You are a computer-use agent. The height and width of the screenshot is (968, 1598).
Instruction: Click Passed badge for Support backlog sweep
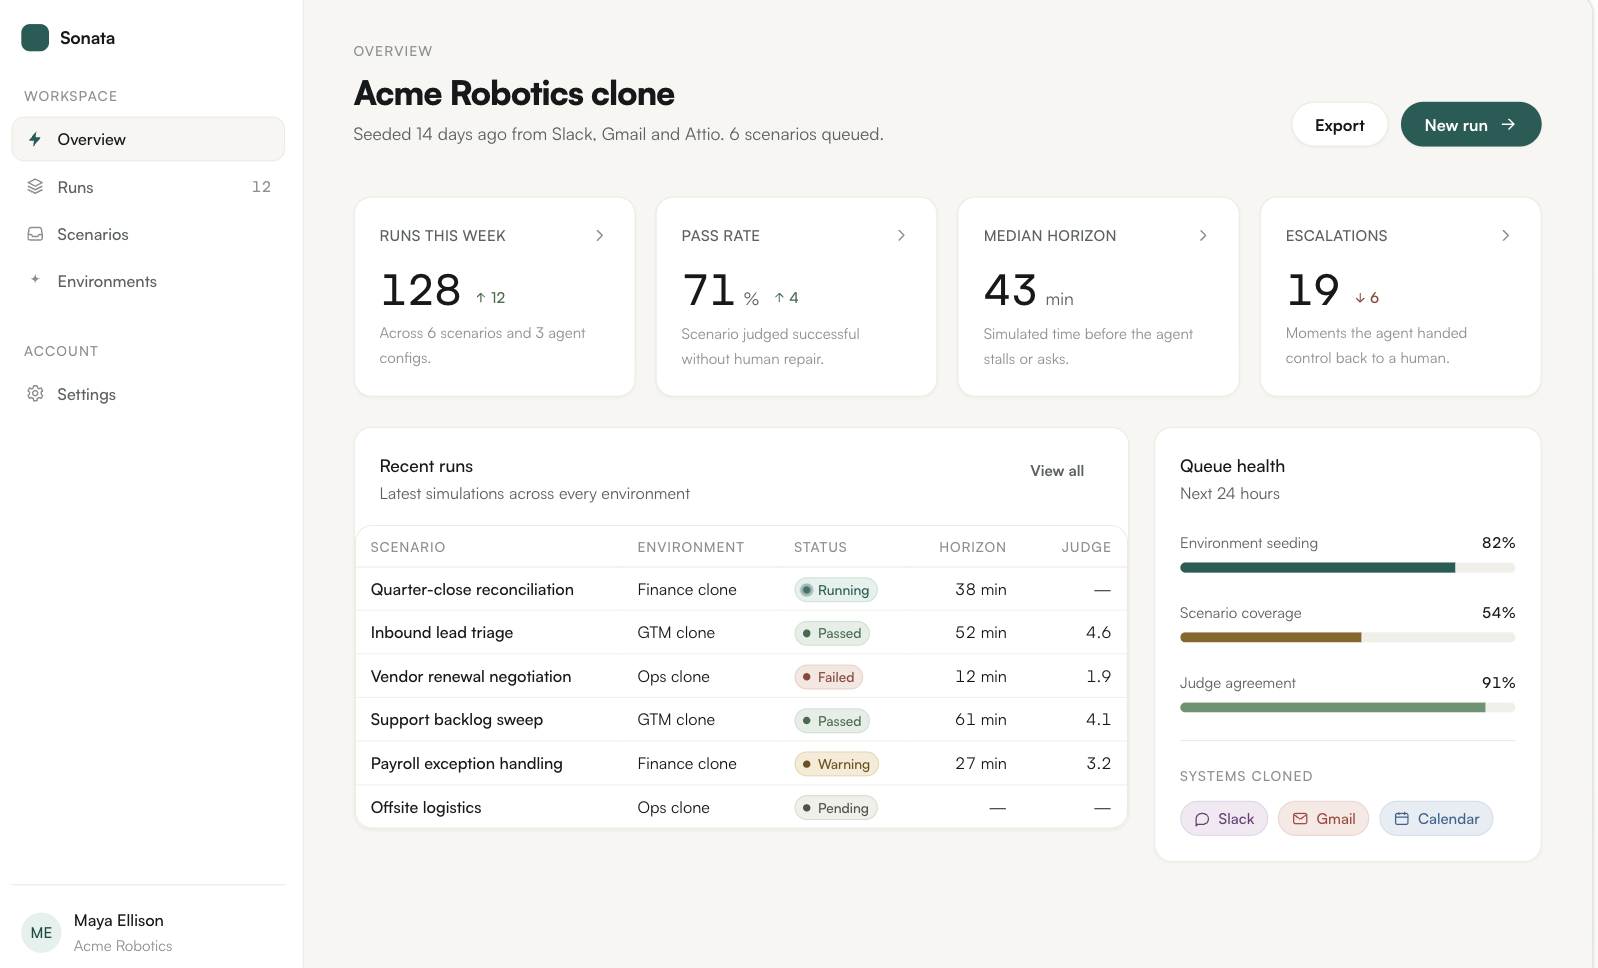coord(832,721)
